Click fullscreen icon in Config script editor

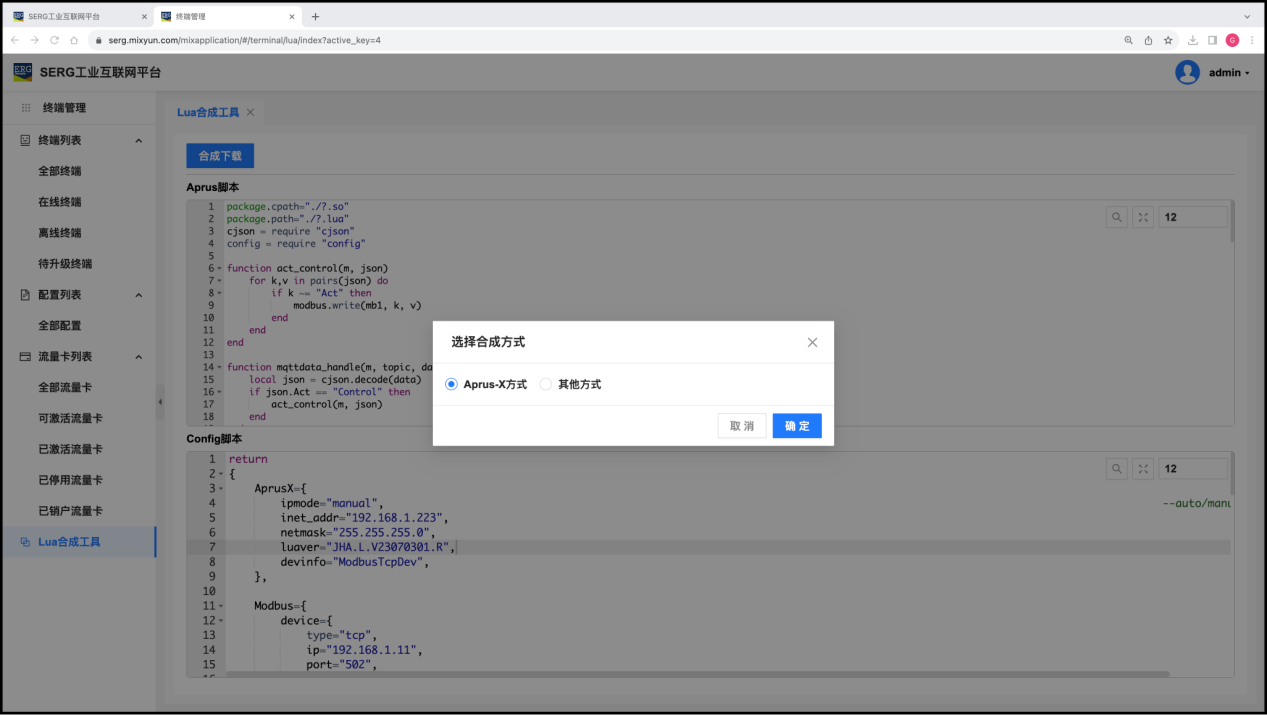[1143, 468]
